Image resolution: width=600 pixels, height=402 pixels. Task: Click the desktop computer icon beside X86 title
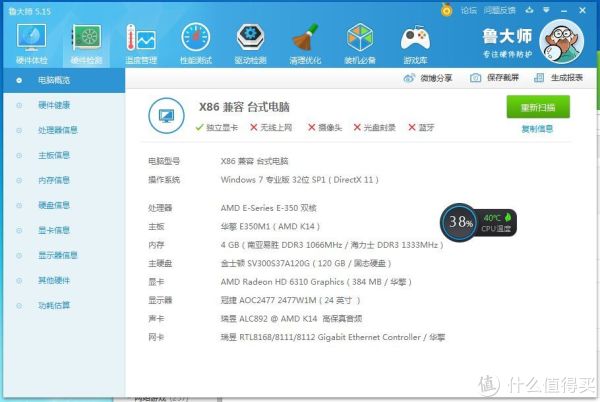(166, 116)
